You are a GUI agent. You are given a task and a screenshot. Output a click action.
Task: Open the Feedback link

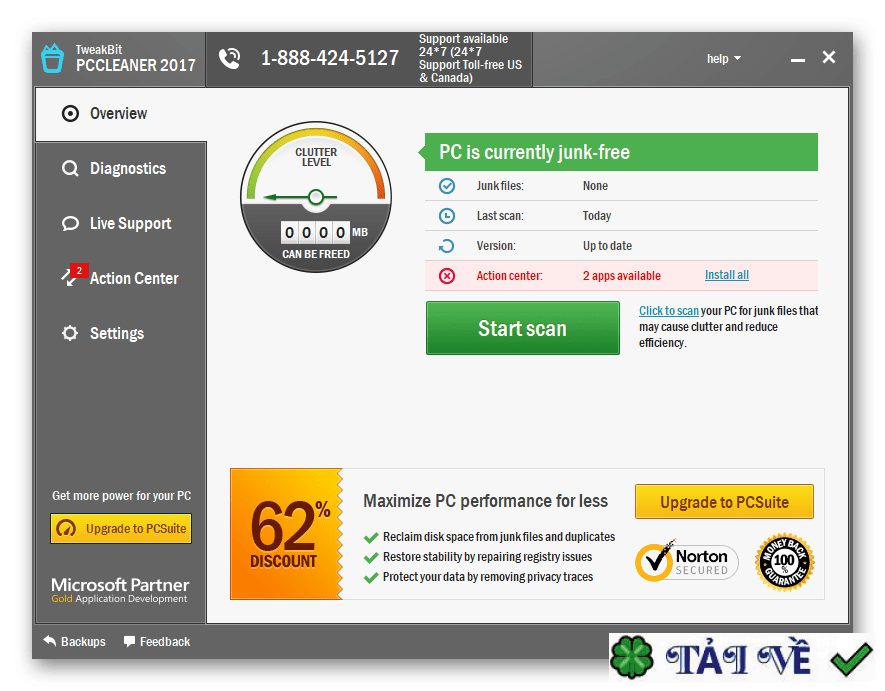coord(157,641)
